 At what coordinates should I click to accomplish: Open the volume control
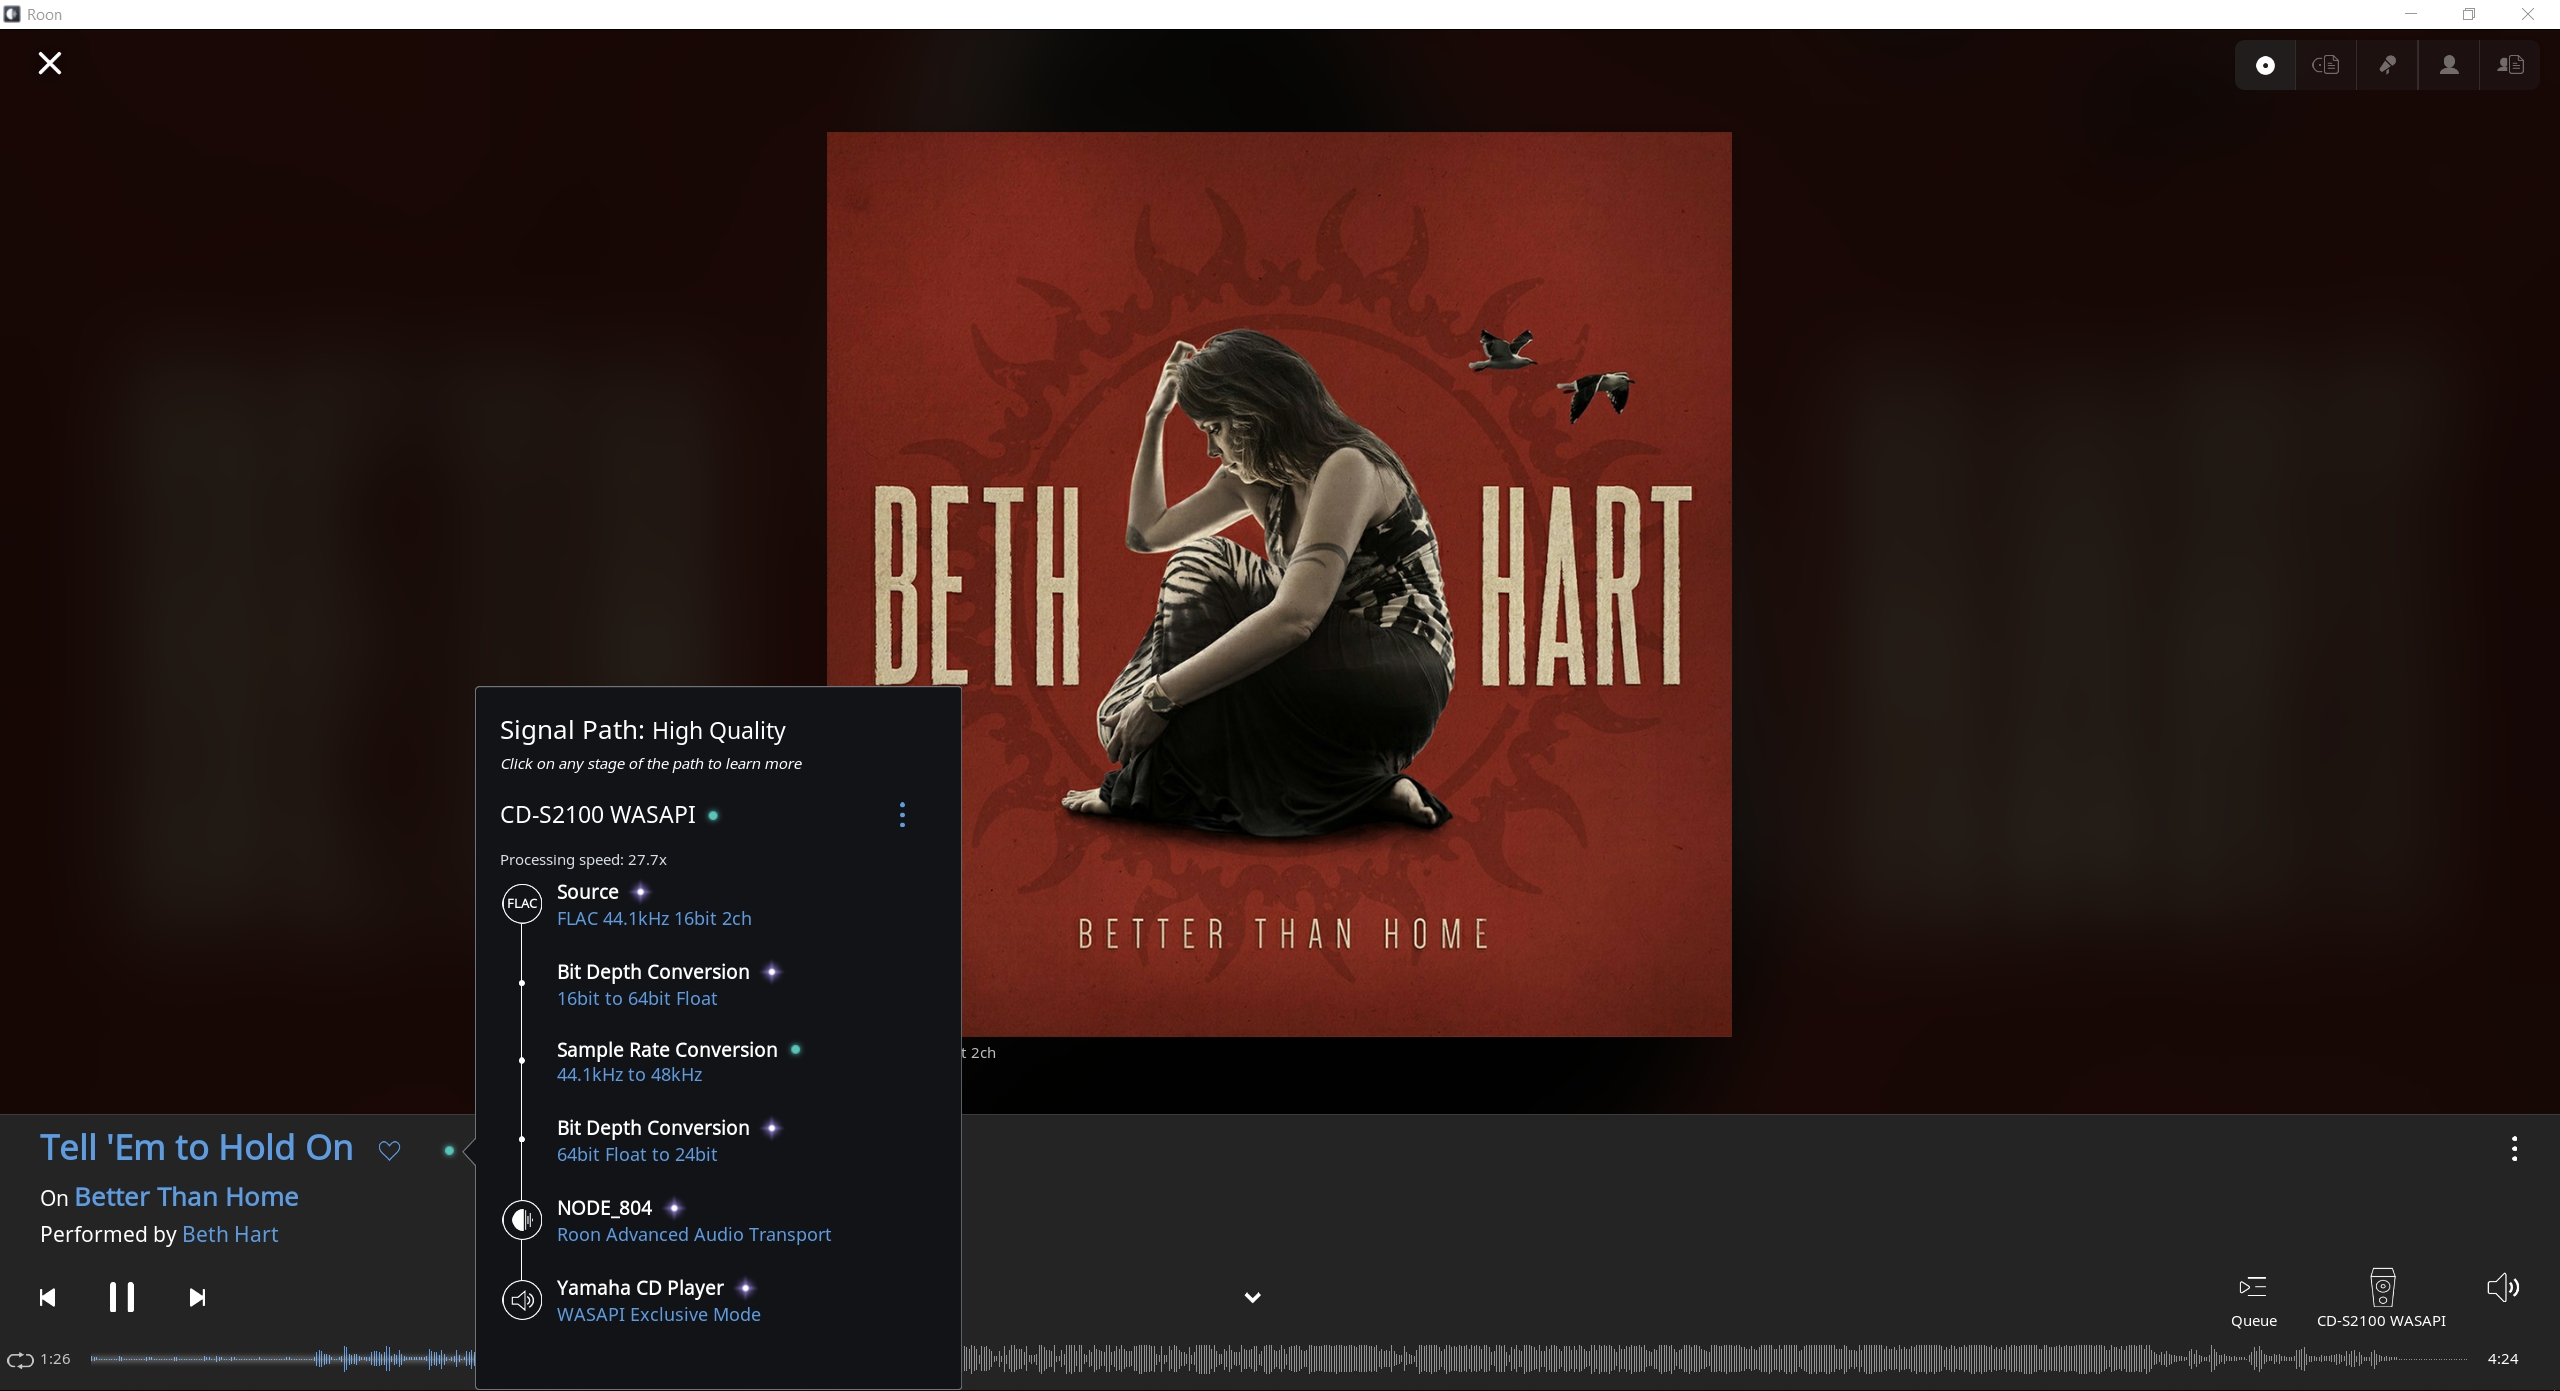pos(2502,1287)
